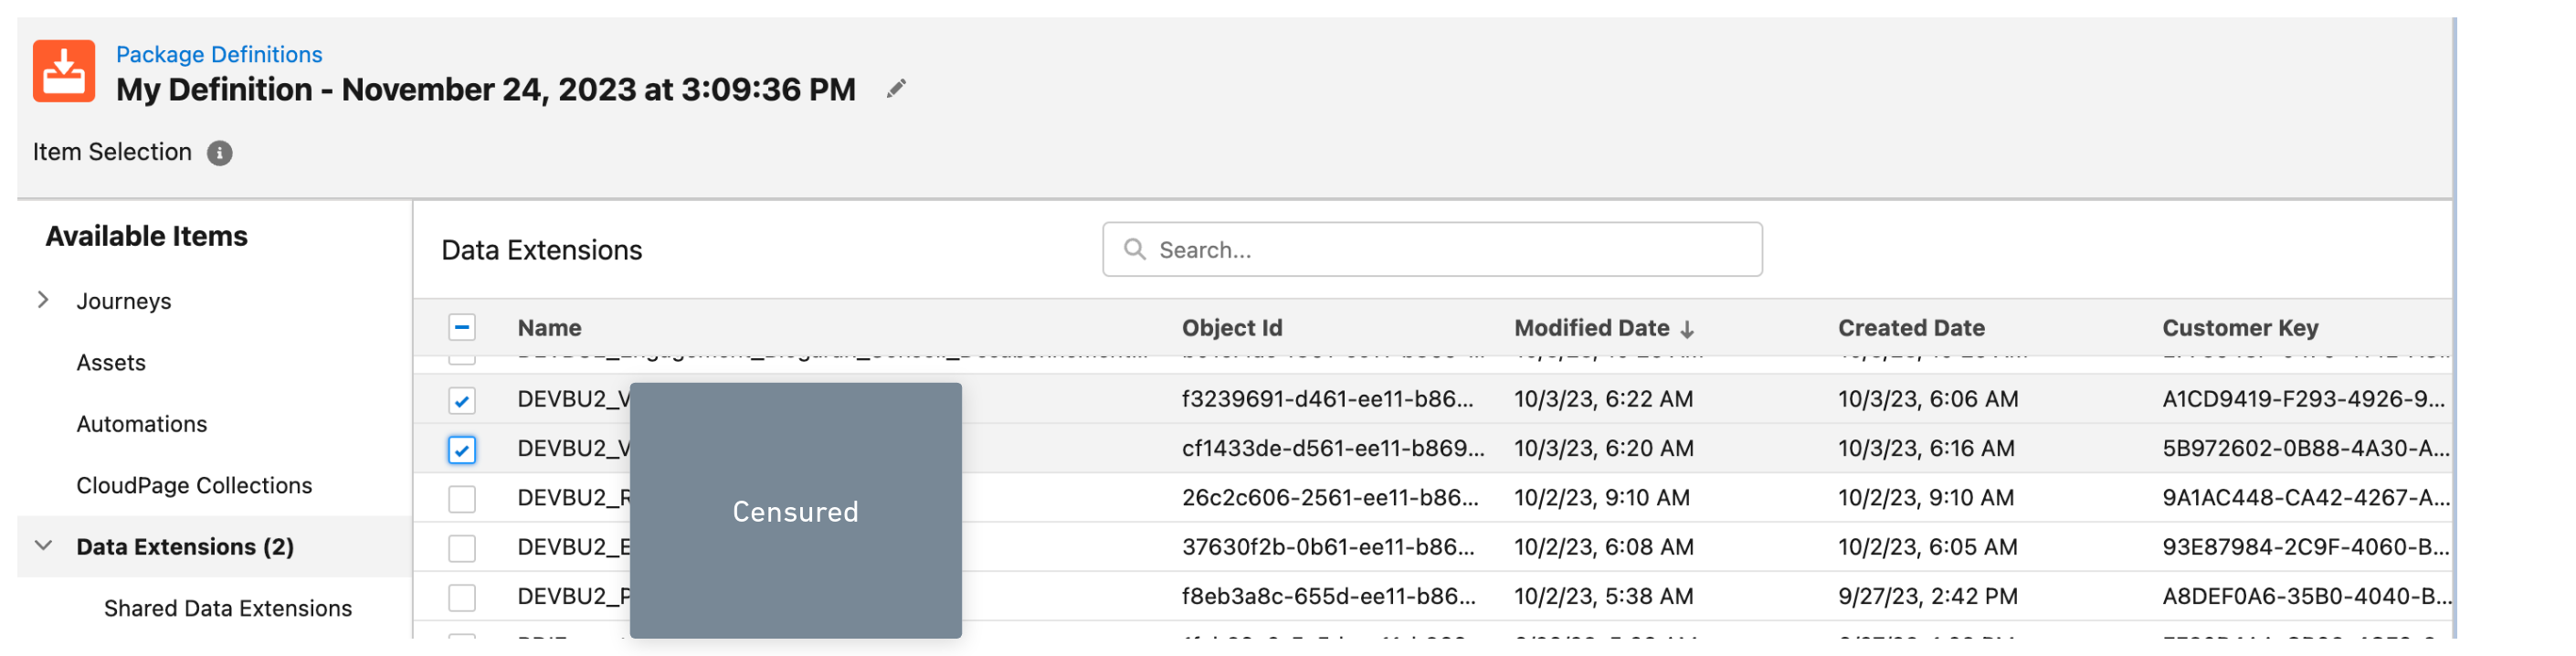Select Assets in Available Items

click(111, 363)
